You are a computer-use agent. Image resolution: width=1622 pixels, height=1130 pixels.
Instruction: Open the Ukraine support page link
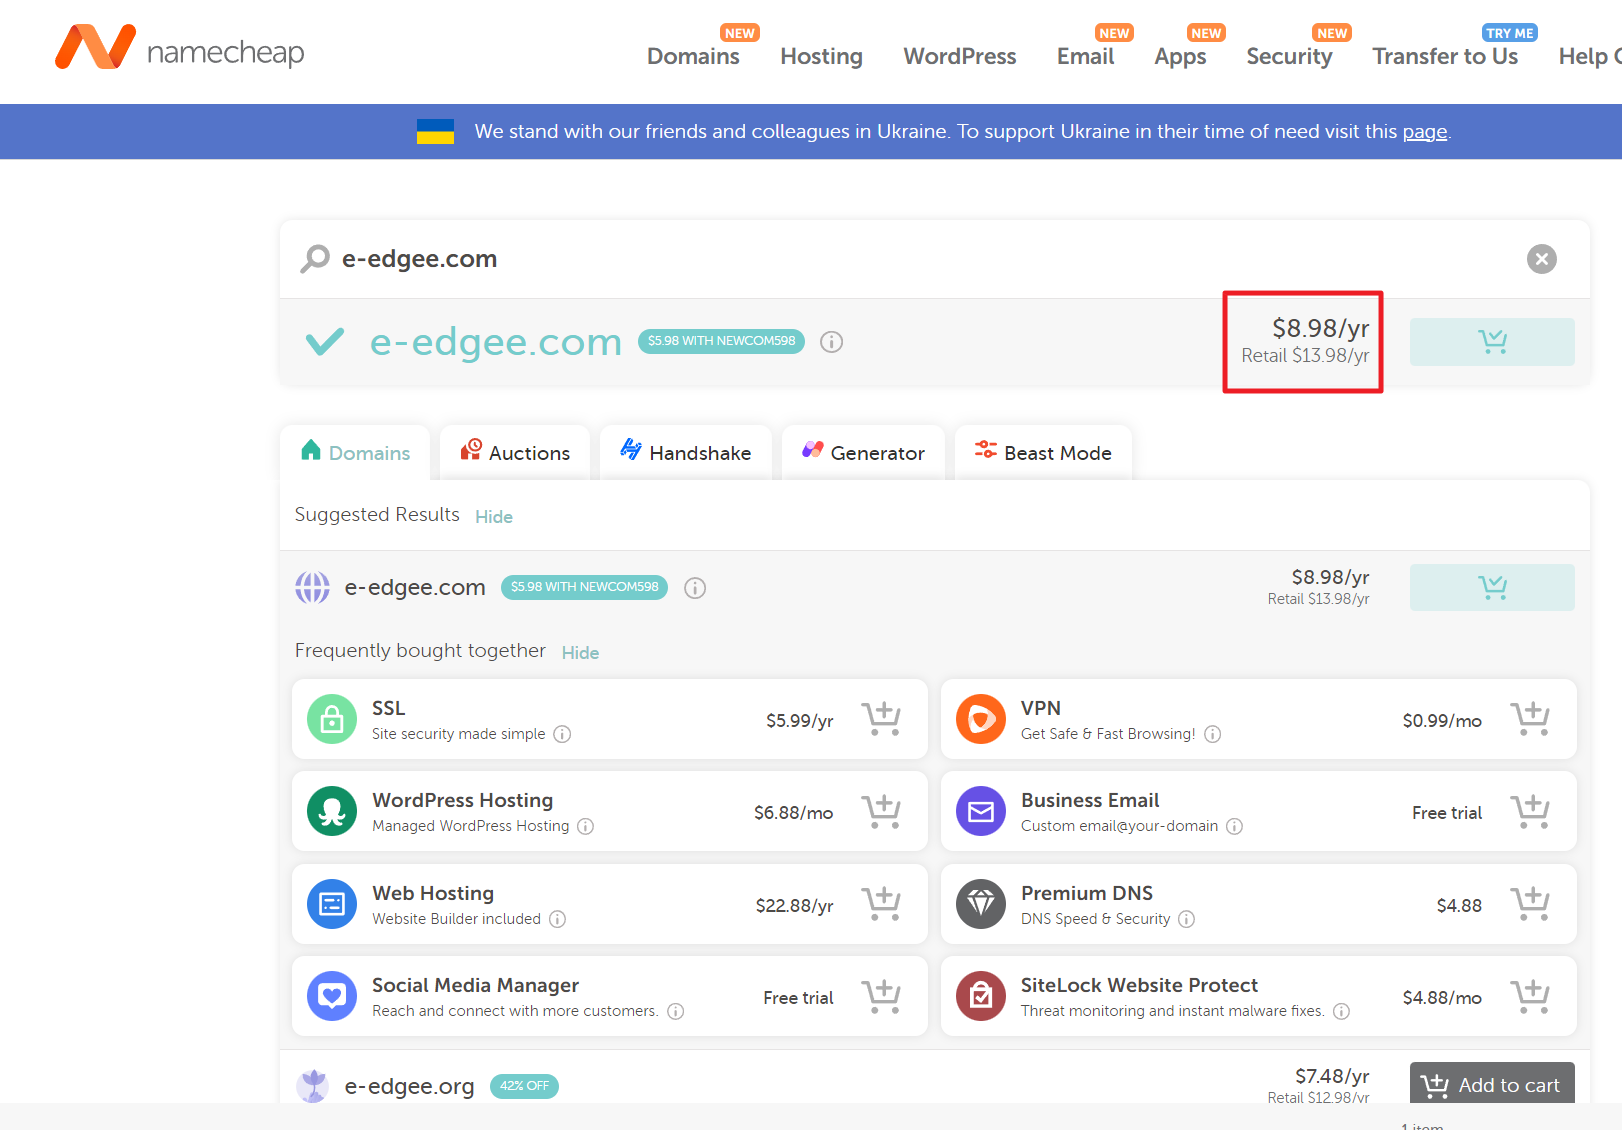tap(1425, 131)
